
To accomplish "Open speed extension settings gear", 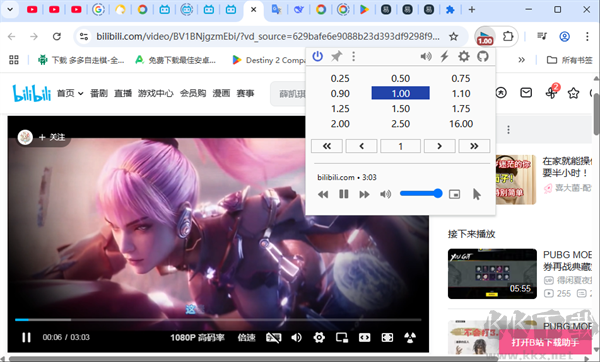I will [x=464, y=57].
